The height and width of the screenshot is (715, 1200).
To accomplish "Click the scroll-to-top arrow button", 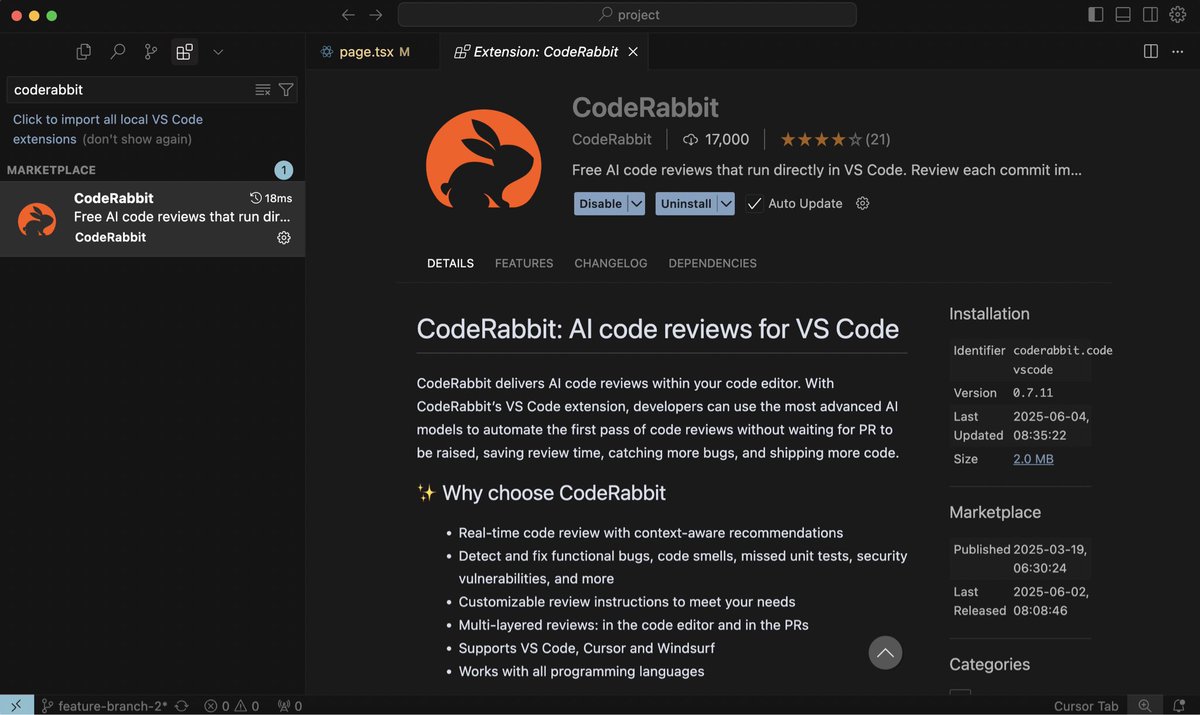I will (x=885, y=653).
